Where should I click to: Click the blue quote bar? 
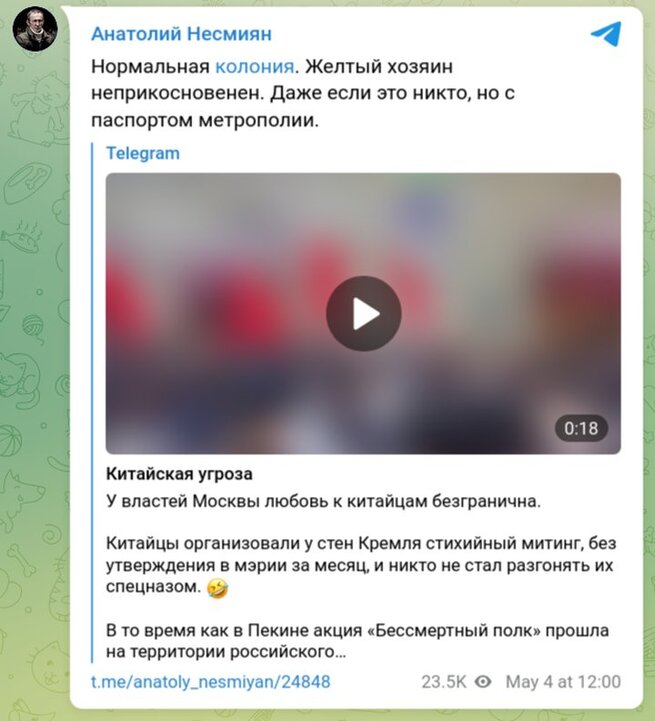pos(92,403)
